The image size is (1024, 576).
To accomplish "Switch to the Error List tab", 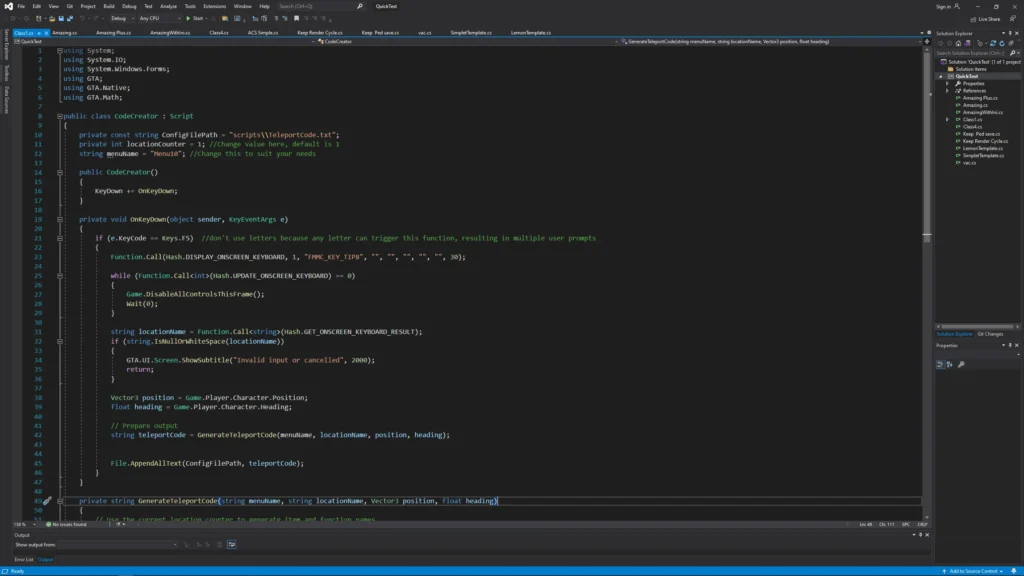I will [24, 560].
